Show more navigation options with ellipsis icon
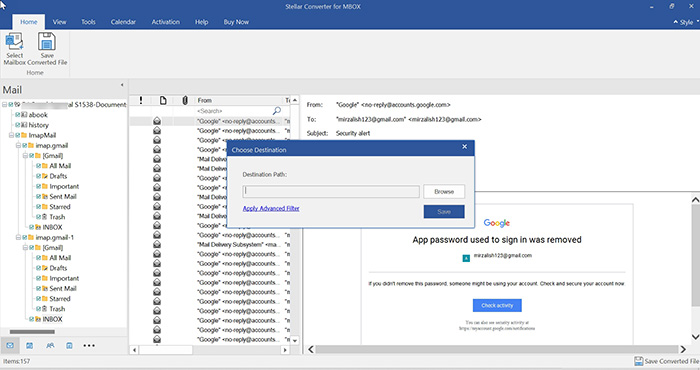 pyautogui.click(x=89, y=345)
